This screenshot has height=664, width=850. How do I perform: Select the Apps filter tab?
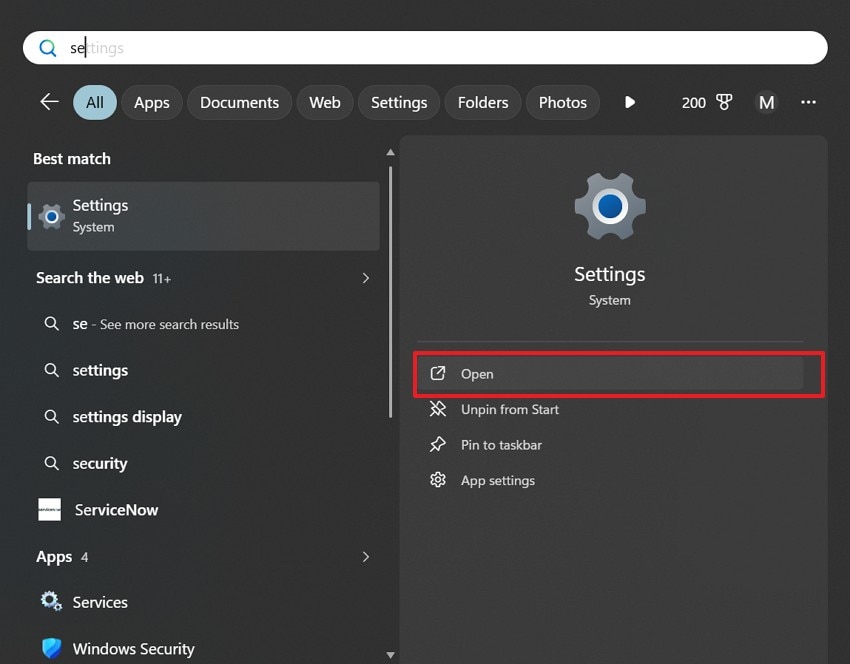[x=152, y=102]
